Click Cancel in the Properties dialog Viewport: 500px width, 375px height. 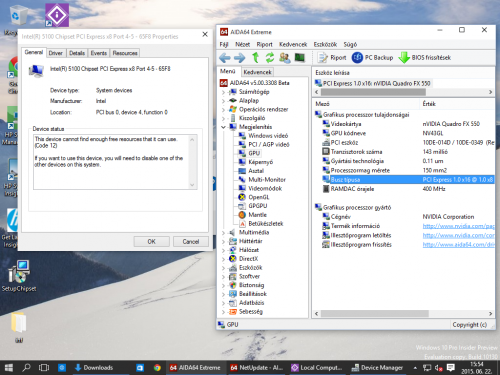coord(191,241)
